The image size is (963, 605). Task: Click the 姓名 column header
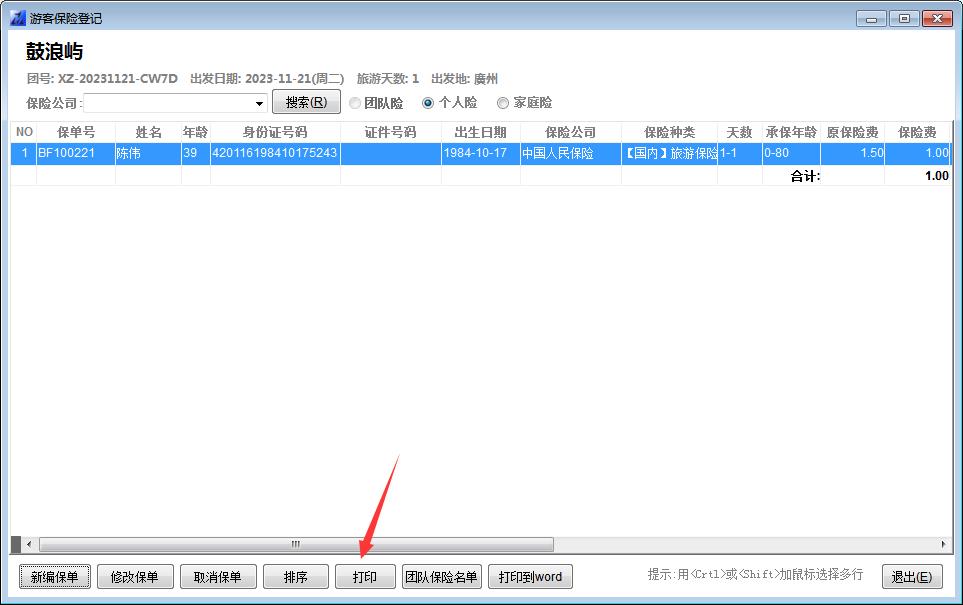(x=148, y=132)
